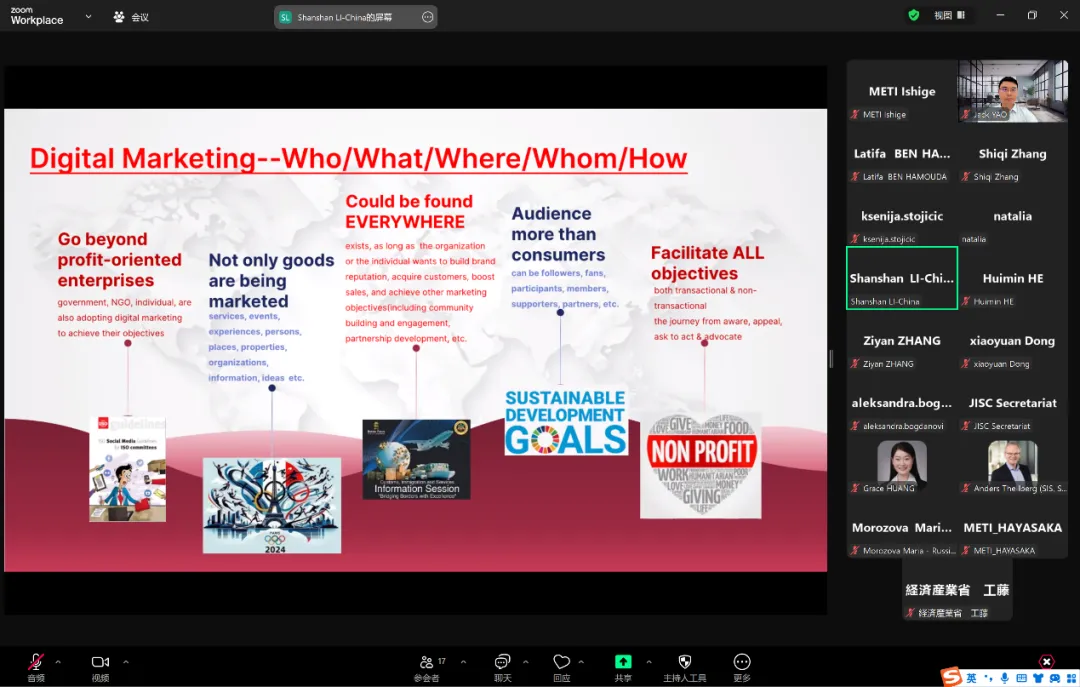Open the IME toolbox grid icon

1071,678
